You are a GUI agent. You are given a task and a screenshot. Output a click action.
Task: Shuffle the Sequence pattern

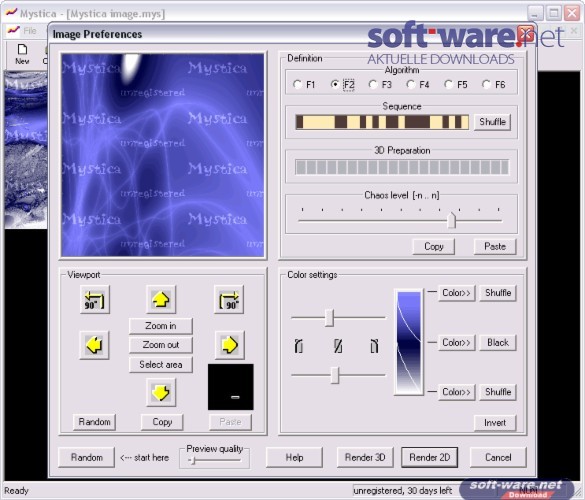point(492,122)
